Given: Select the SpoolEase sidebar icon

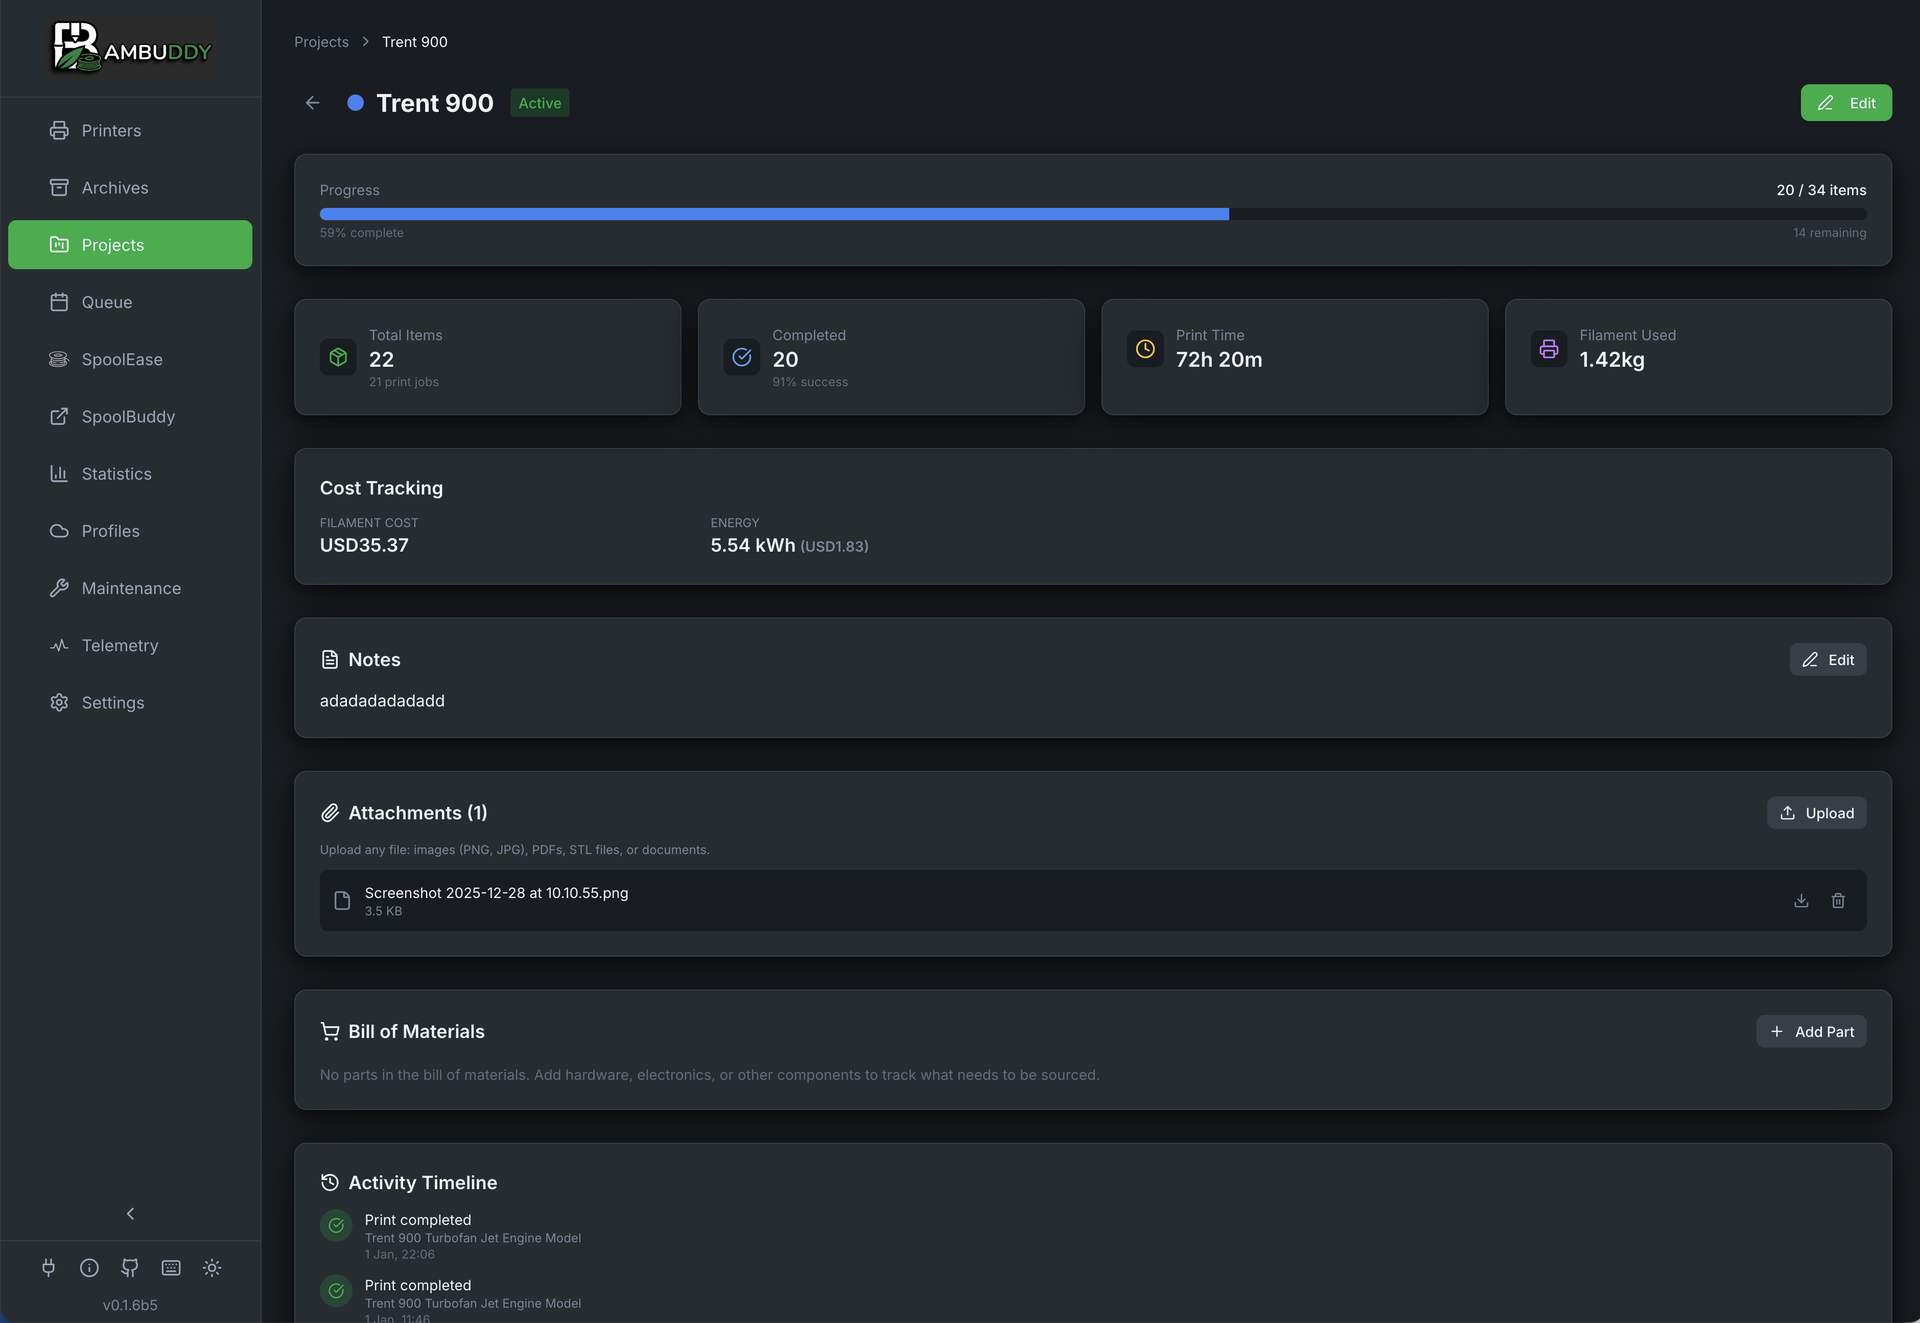Looking at the screenshot, I should 60,359.
